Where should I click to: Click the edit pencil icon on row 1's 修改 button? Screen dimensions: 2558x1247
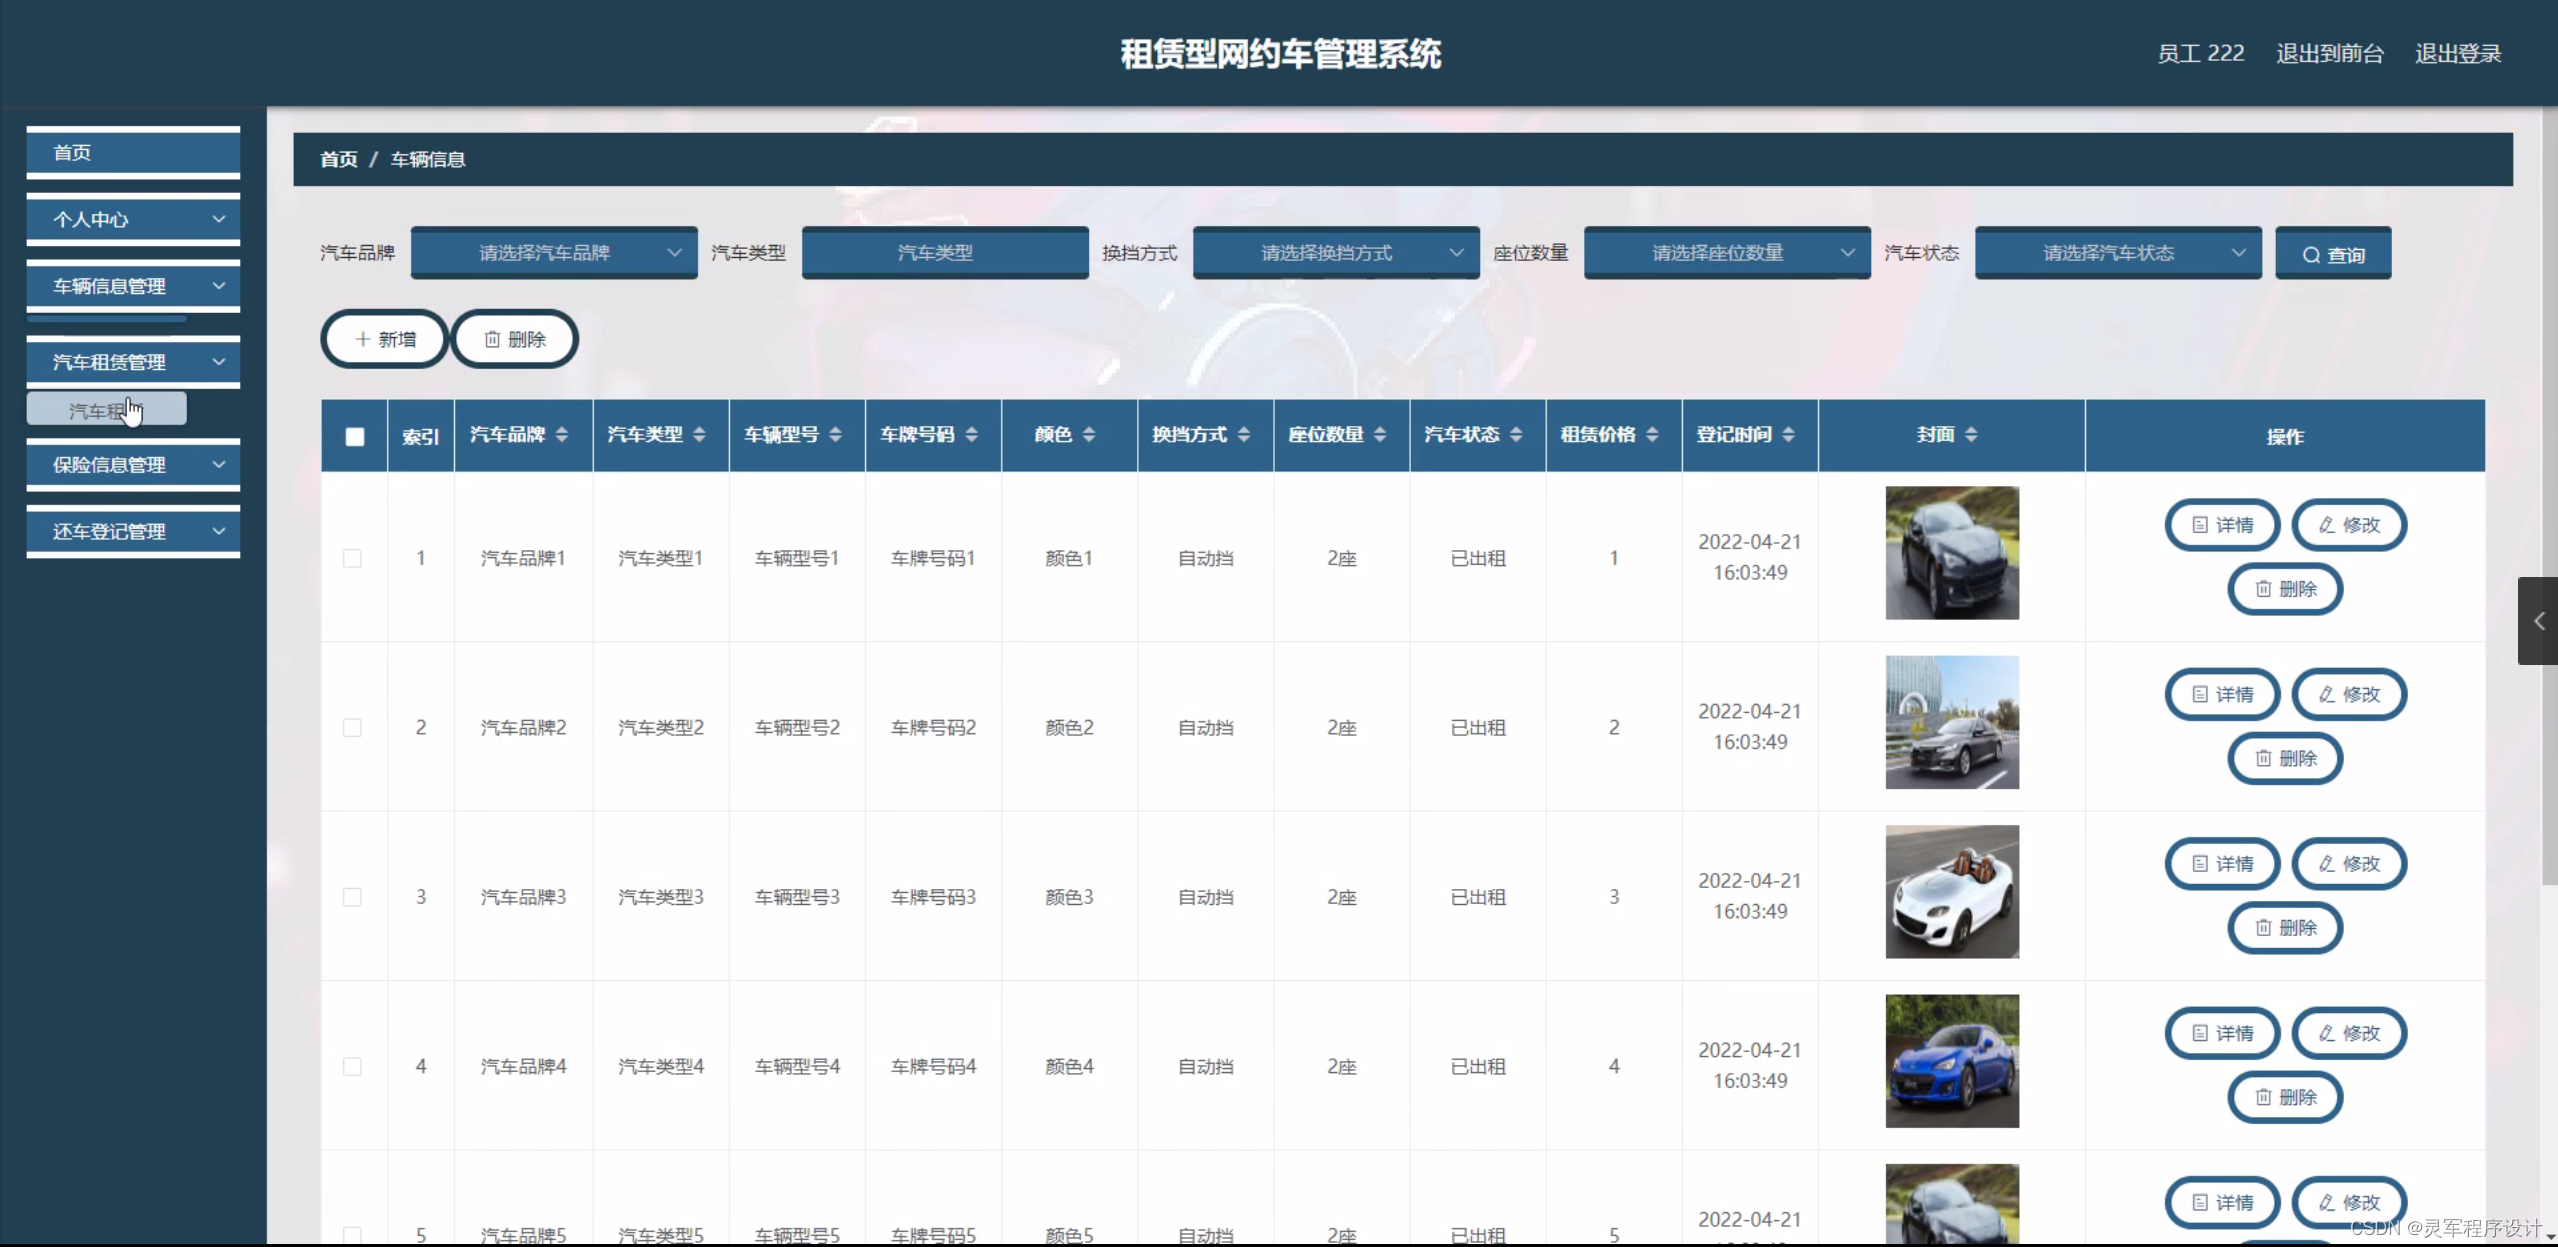2325,524
